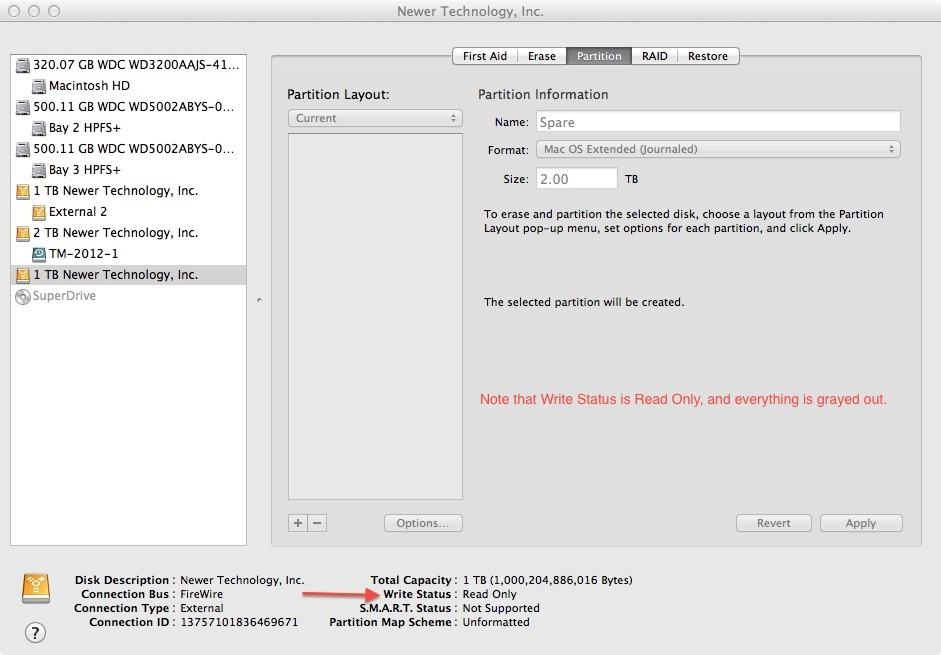The height and width of the screenshot is (655, 941).
Task: Click the External 2 FireWire volume icon
Action: coord(38,212)
